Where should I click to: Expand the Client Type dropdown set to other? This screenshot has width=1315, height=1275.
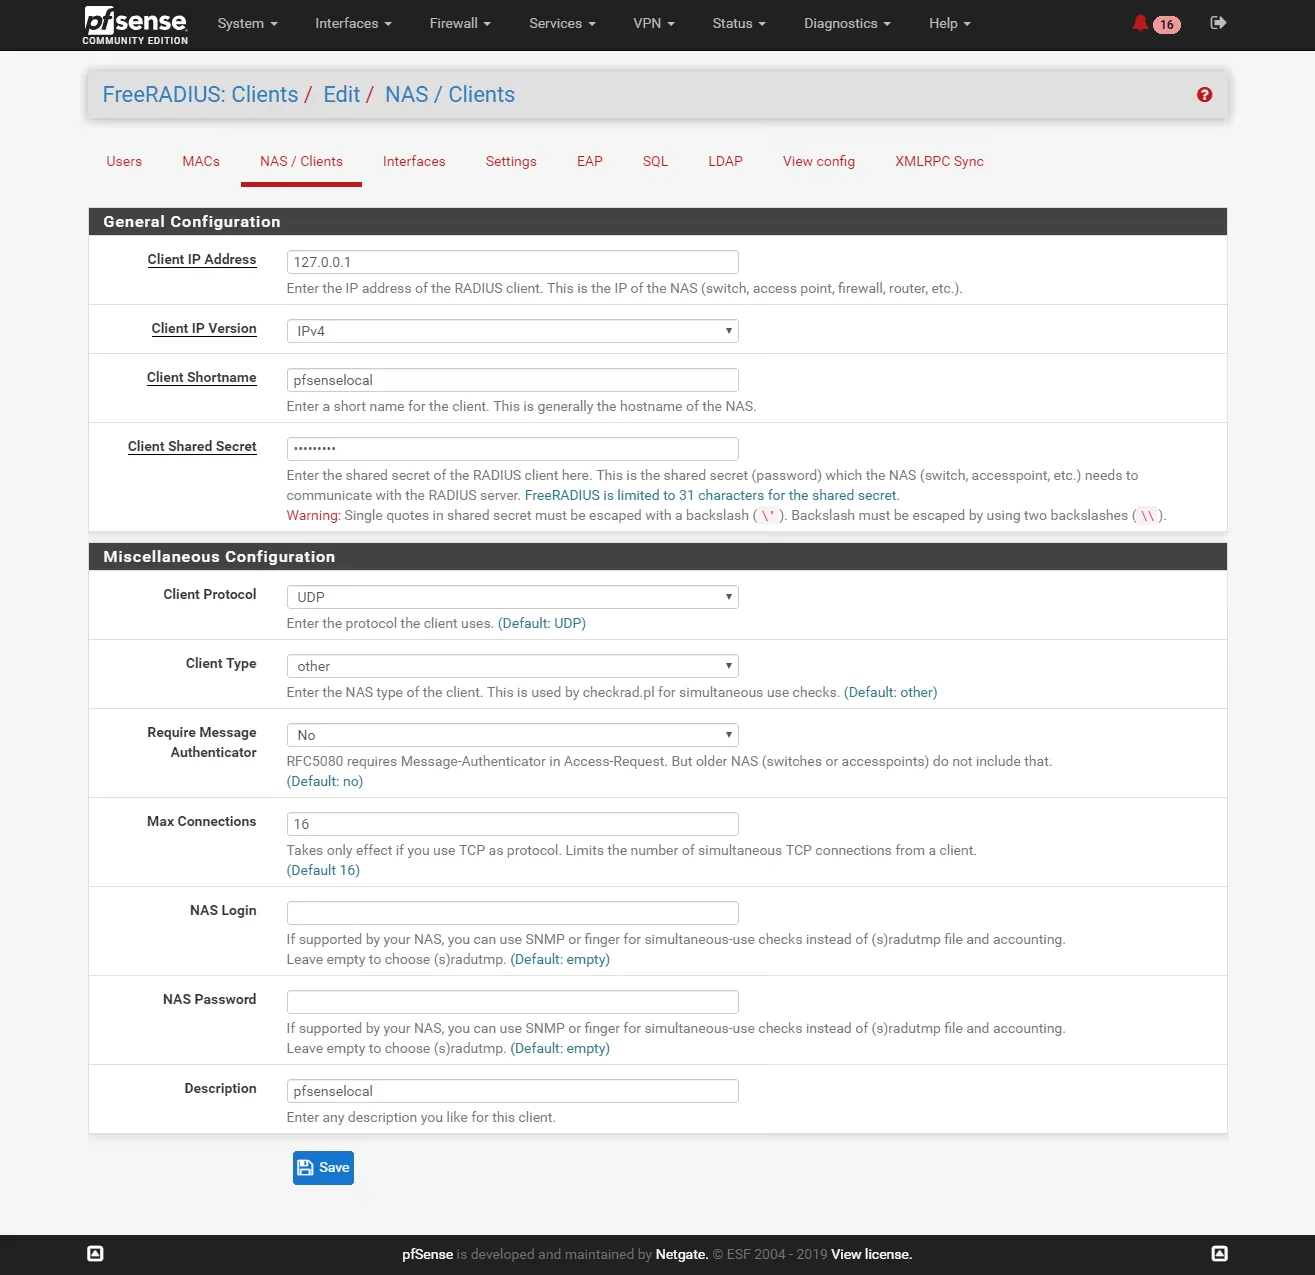(512, 665)
